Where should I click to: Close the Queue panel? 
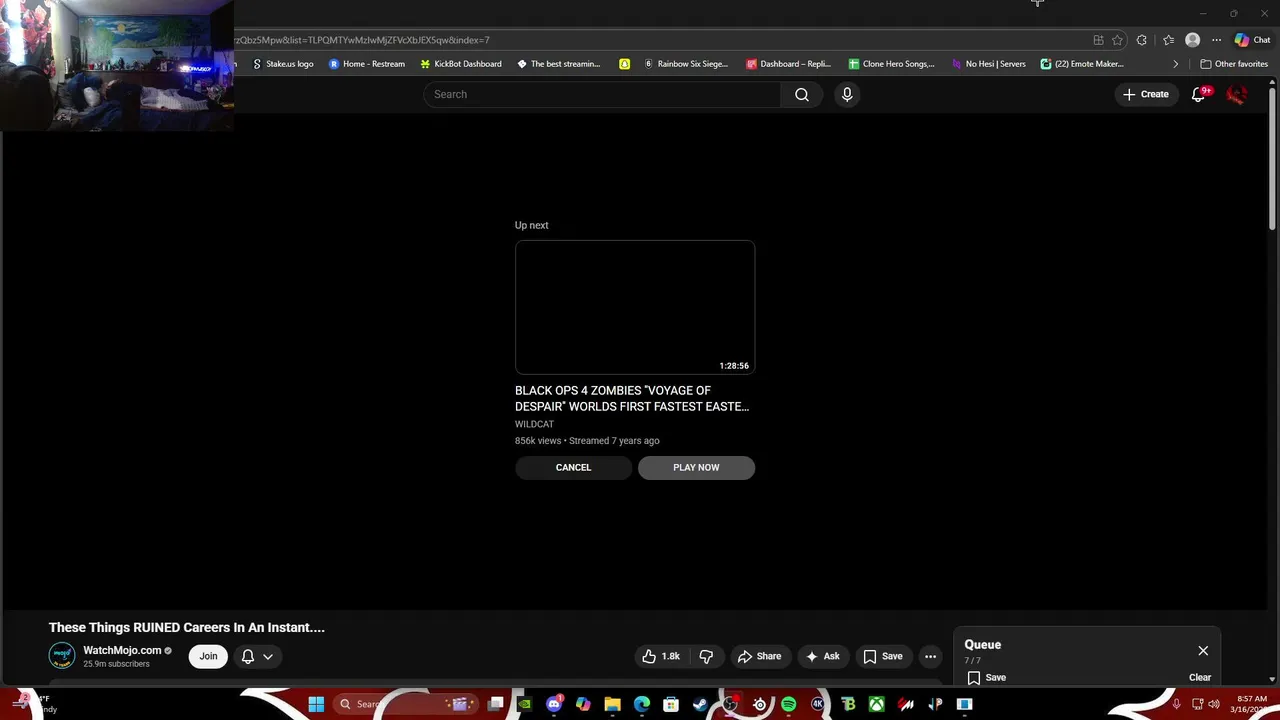tap(1203, 650)
